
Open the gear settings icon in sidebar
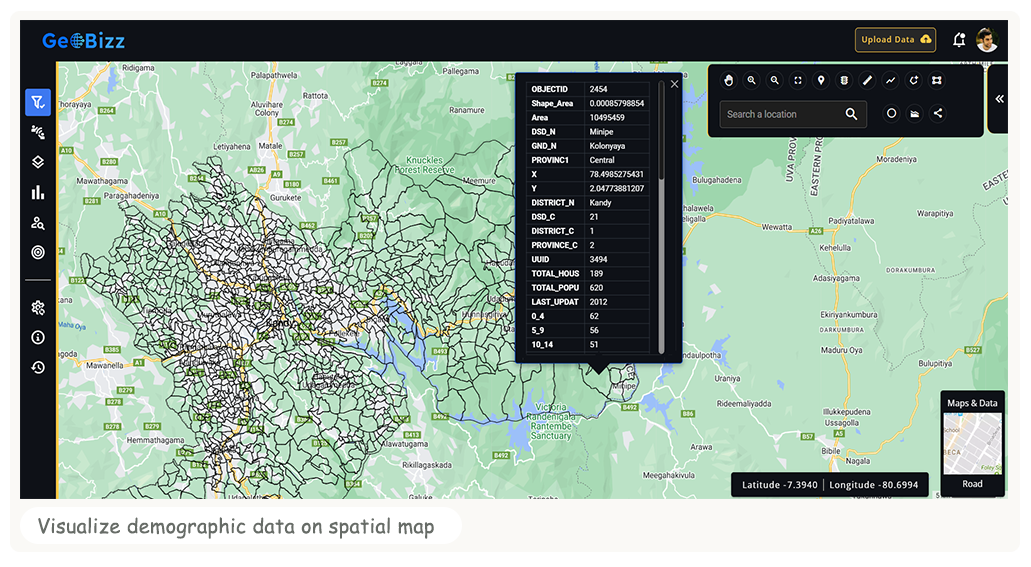click(x=38, y=308)
